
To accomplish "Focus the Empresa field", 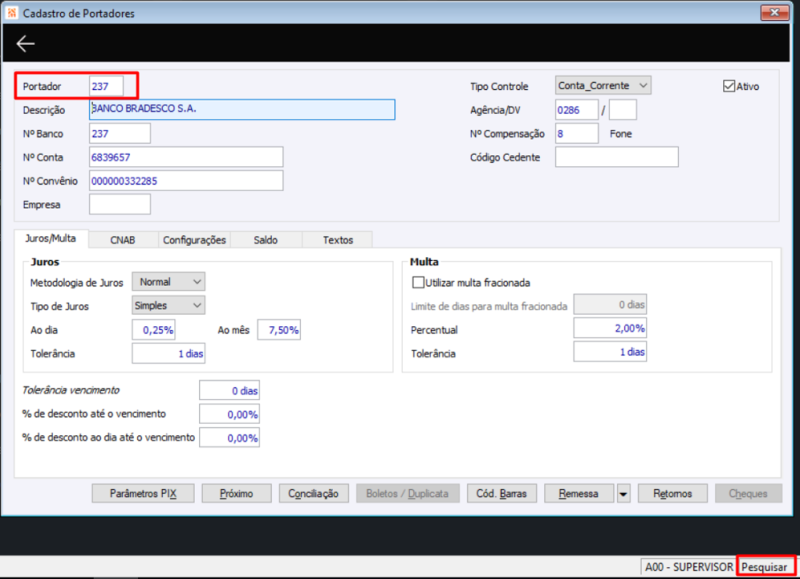I will pyautogui.click(x=120, y=204).
